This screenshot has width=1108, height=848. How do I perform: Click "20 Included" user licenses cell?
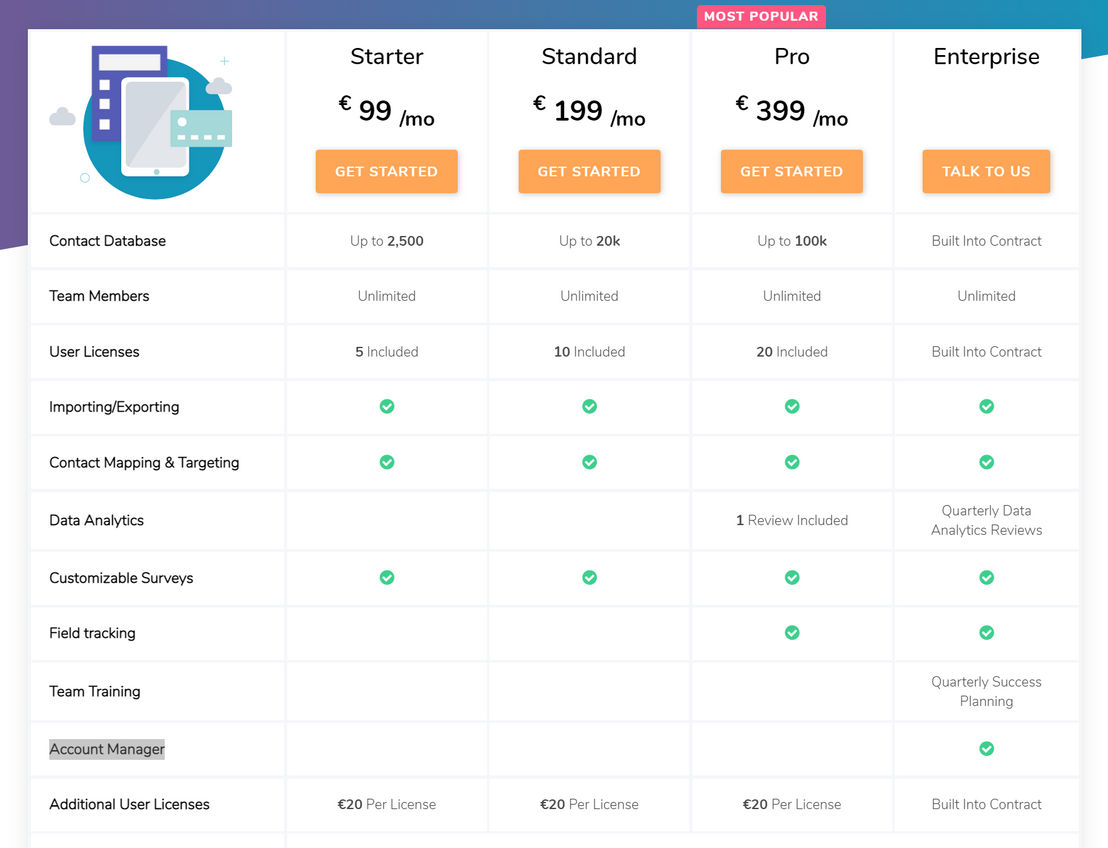(x=792, y=352)
